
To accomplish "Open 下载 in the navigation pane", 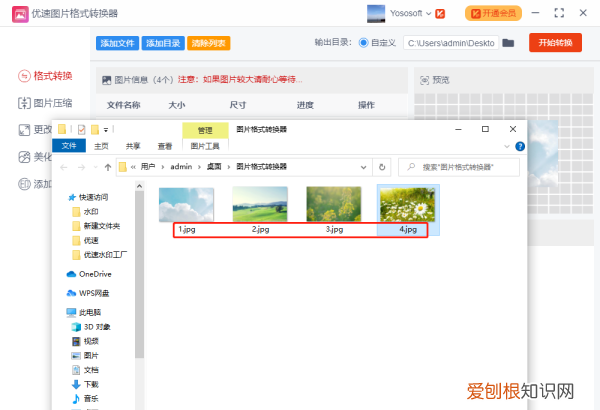I will 85,384.
